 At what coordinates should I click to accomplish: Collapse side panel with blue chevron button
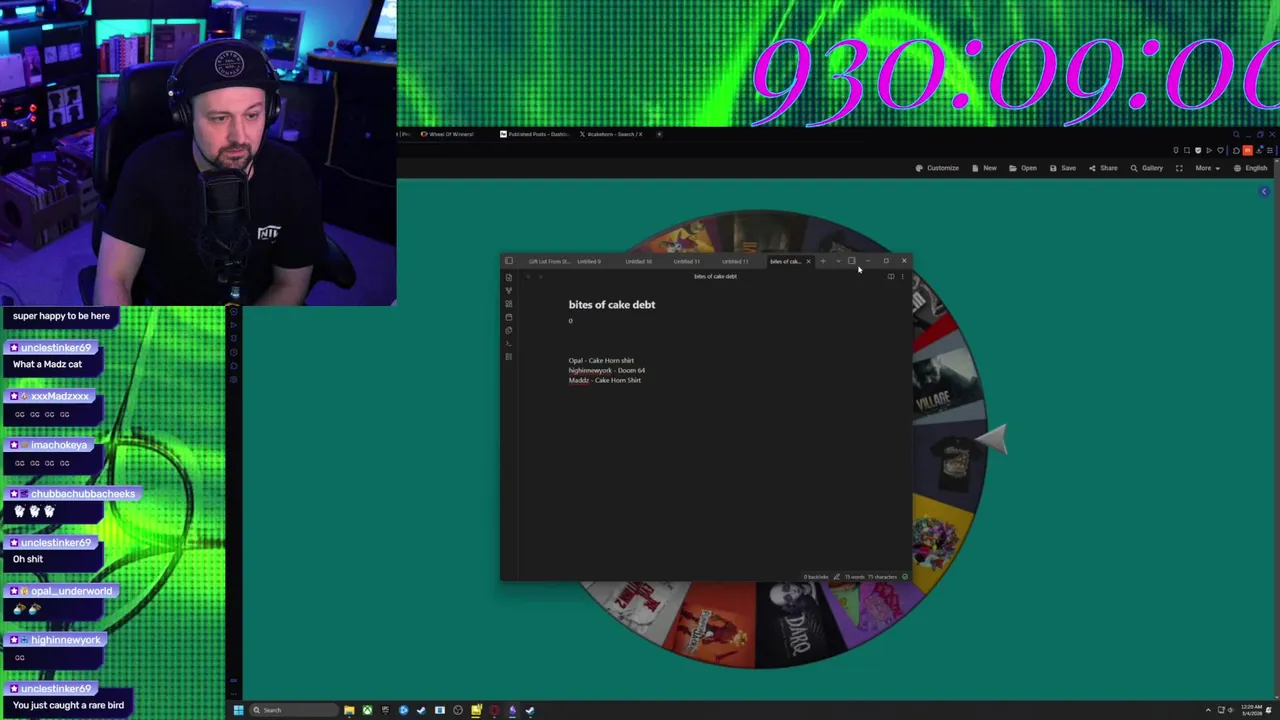(x=1264, y=191)
